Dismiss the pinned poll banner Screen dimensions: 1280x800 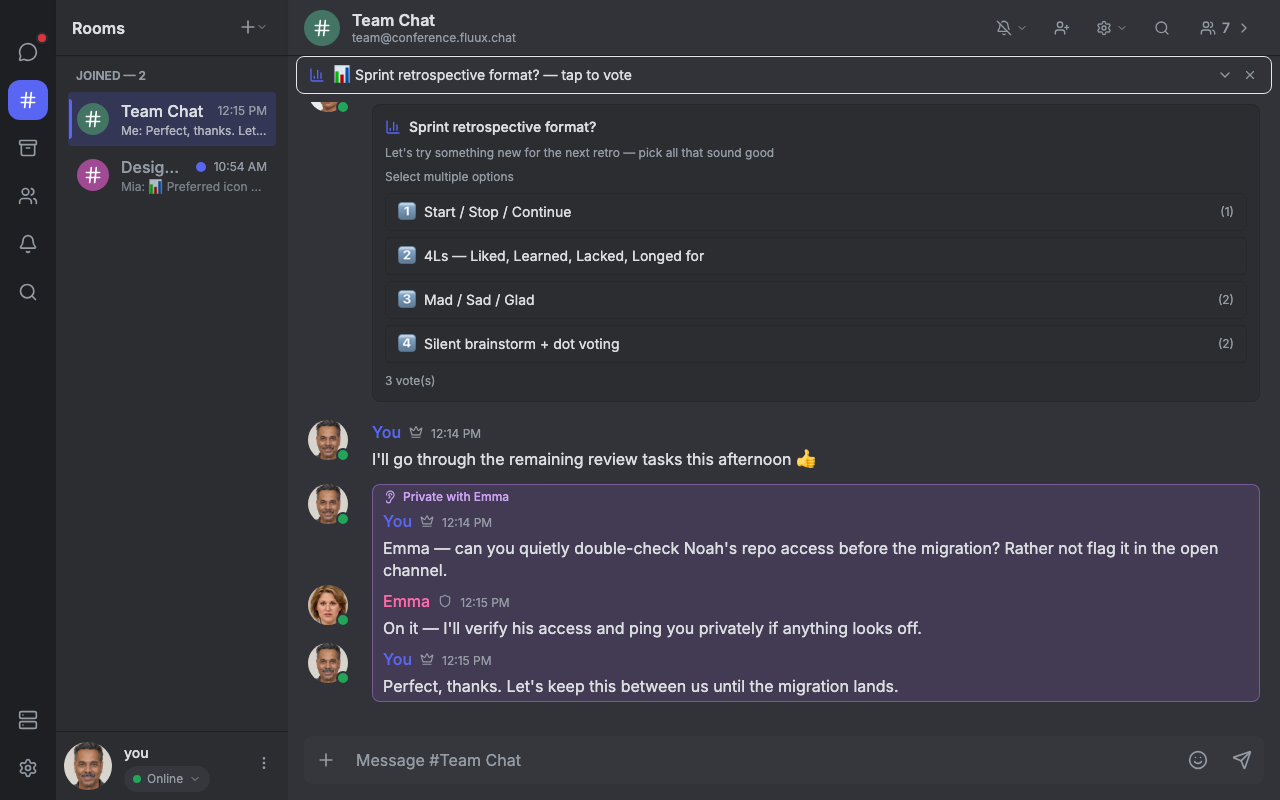click(1250, 75)
